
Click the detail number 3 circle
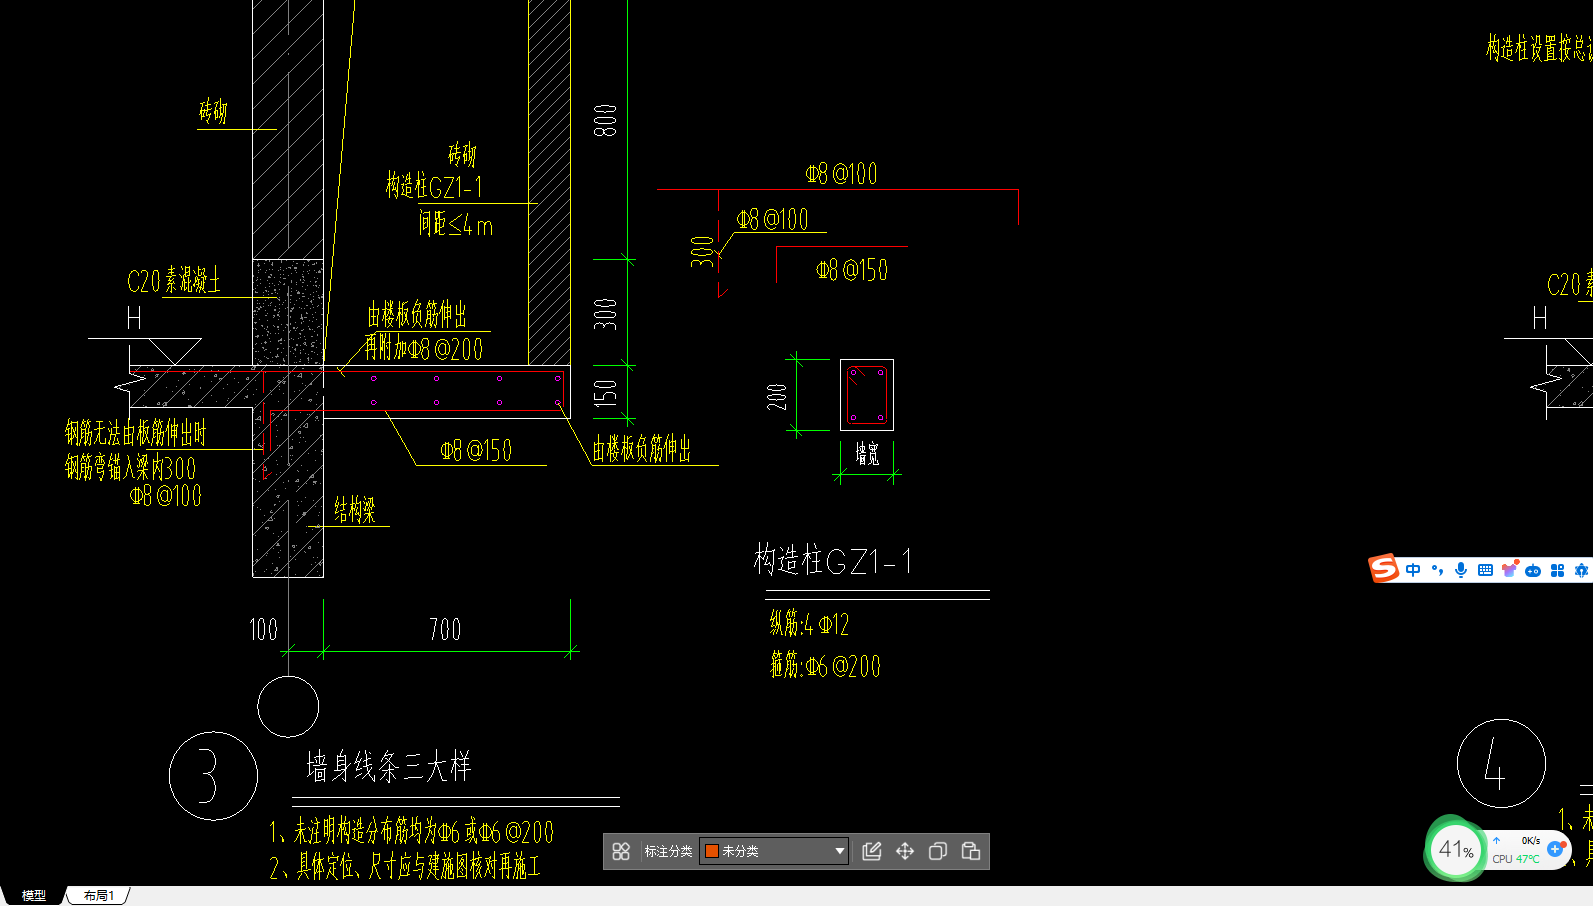[213, 776]
